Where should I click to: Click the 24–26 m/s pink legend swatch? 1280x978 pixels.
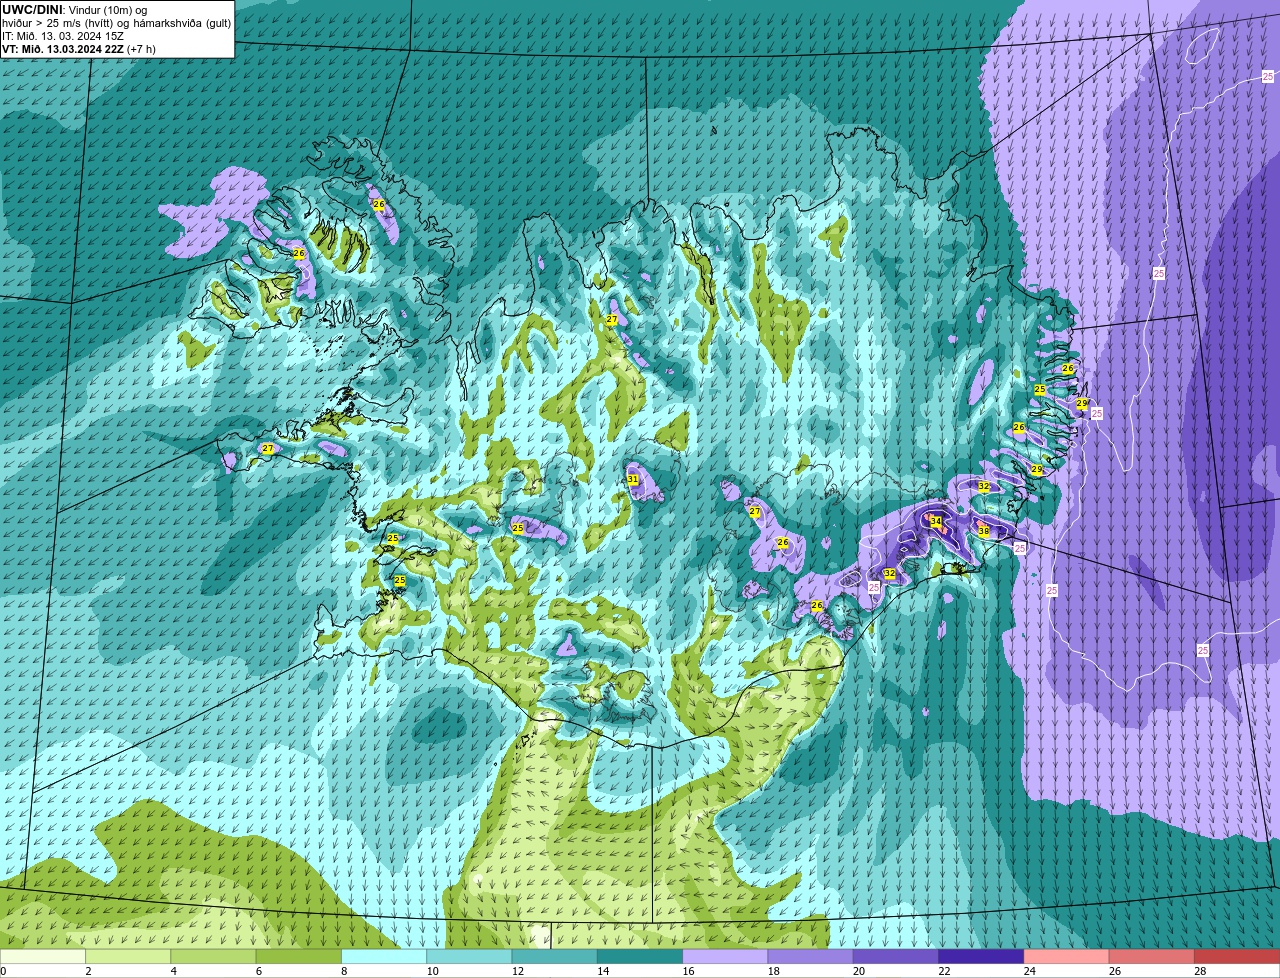click(1067, 957)
